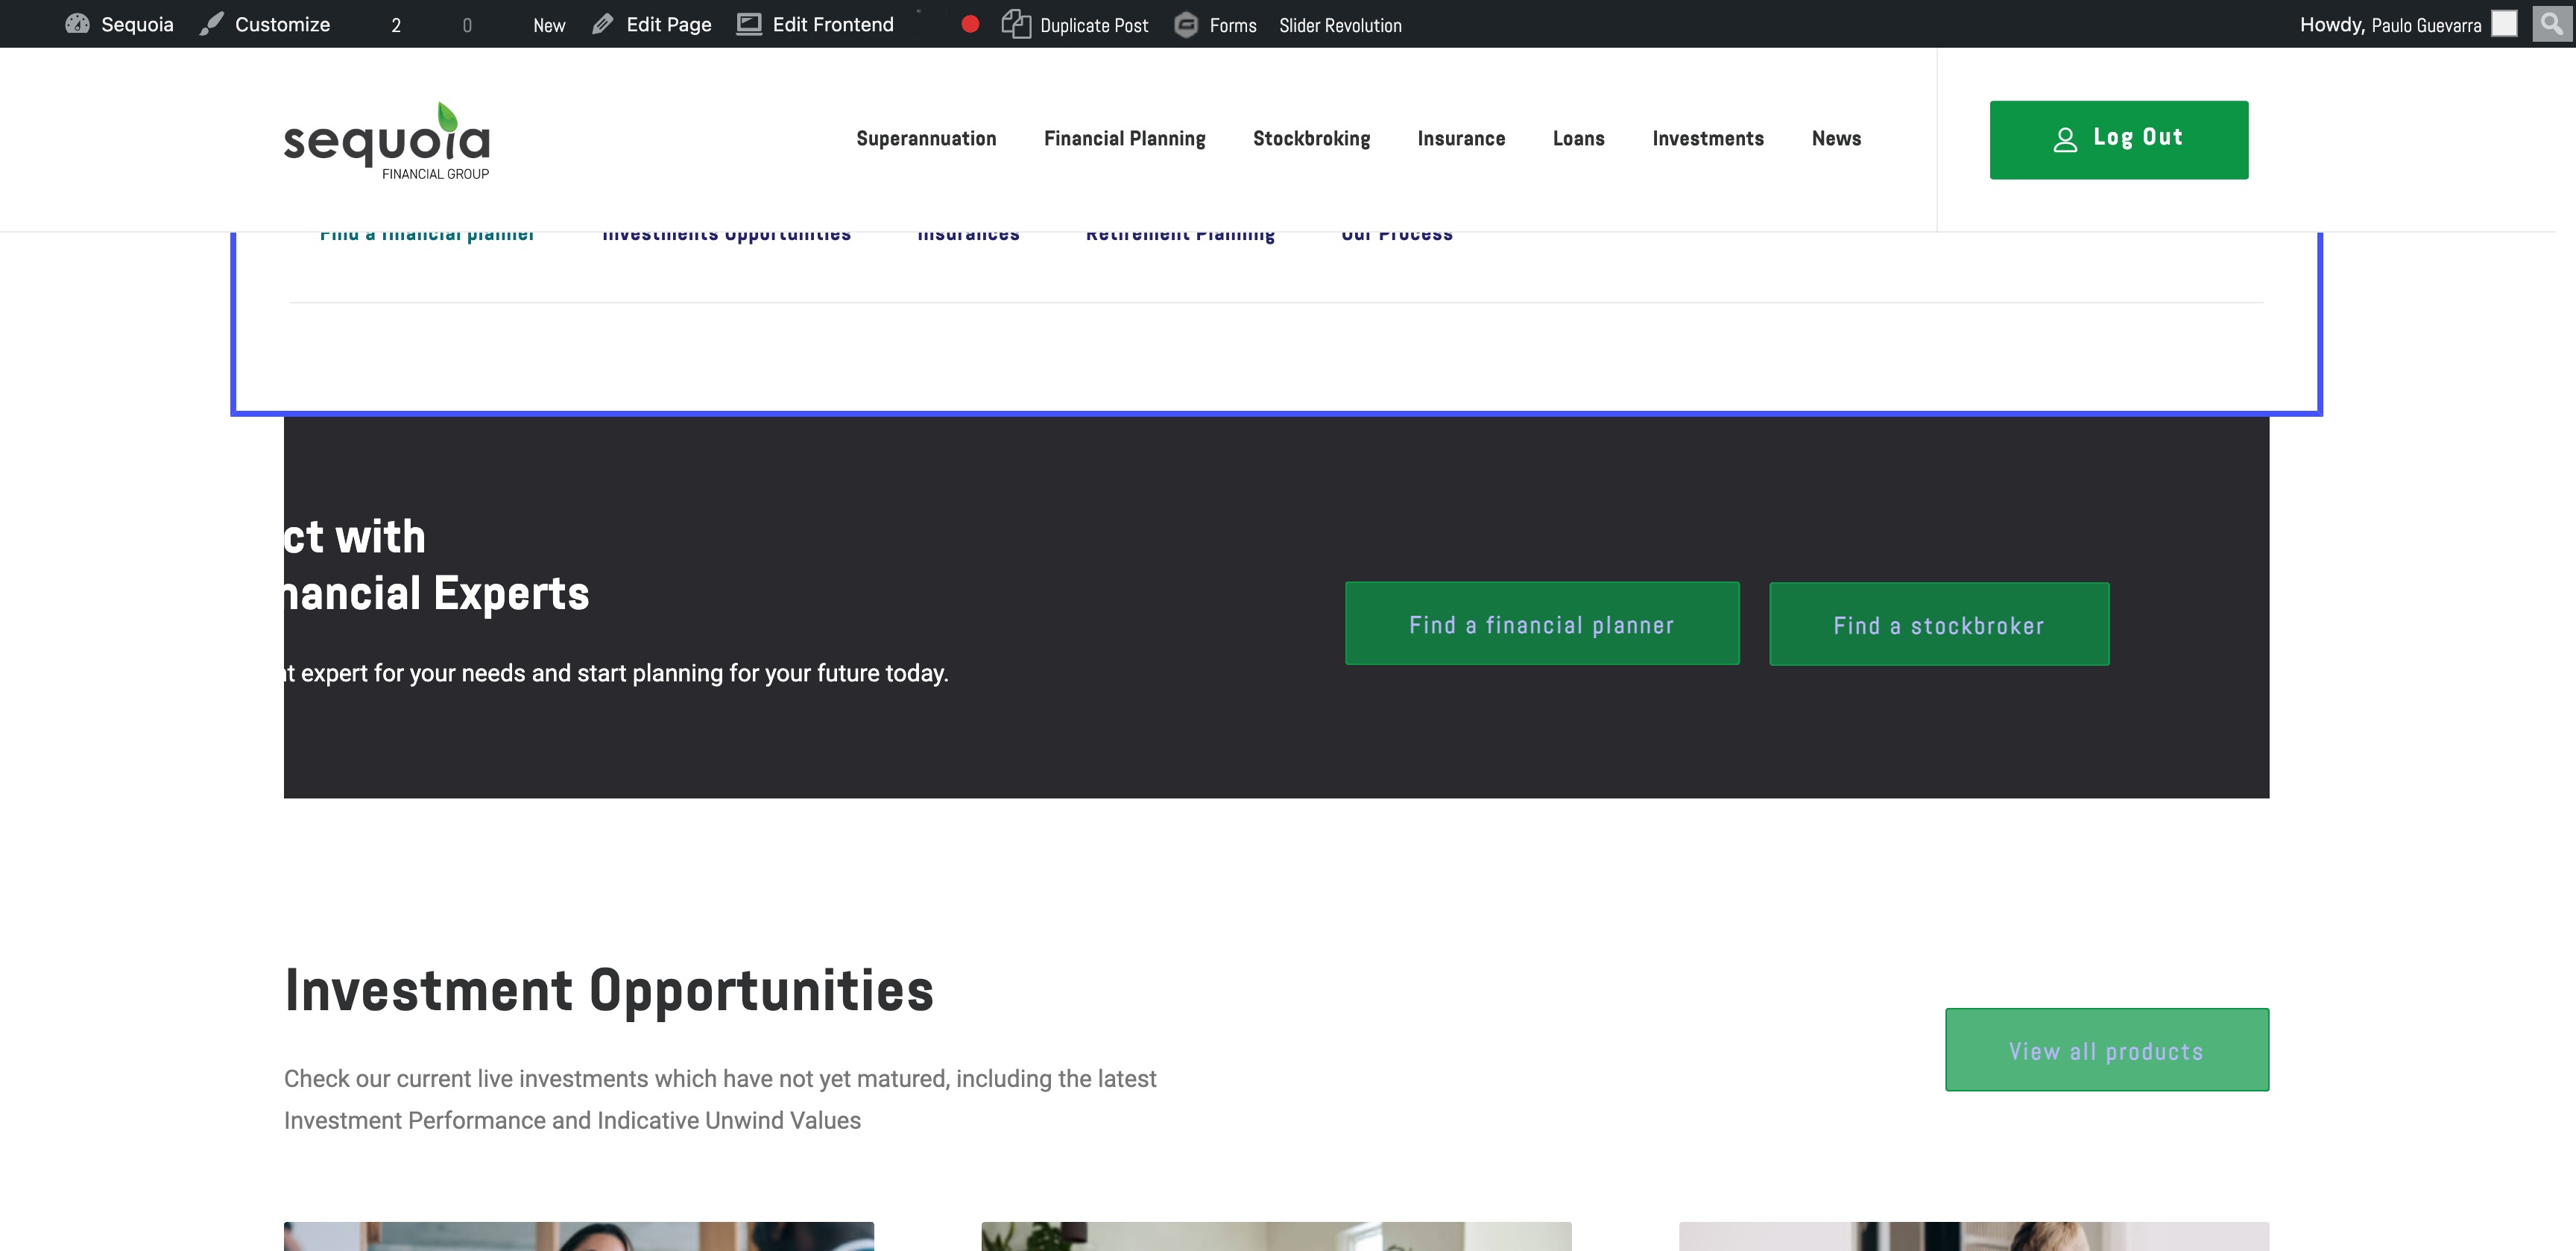
Task: Click View all products button
Action: pyautogui.click(x=2106, y=1050)
